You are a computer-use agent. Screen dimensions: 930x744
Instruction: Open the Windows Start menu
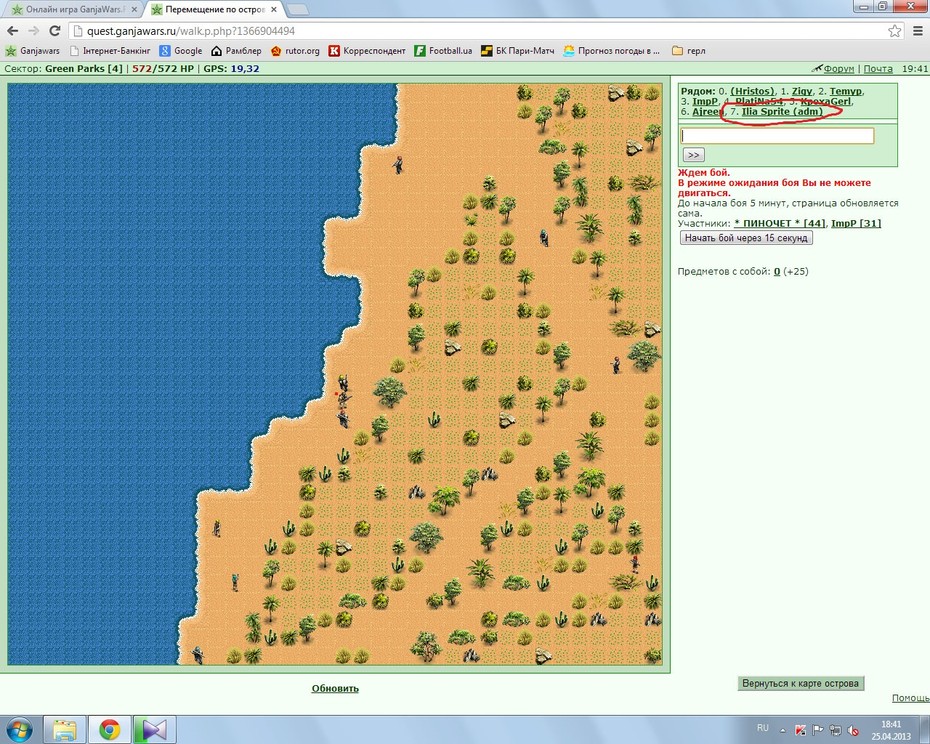point(18,730)
